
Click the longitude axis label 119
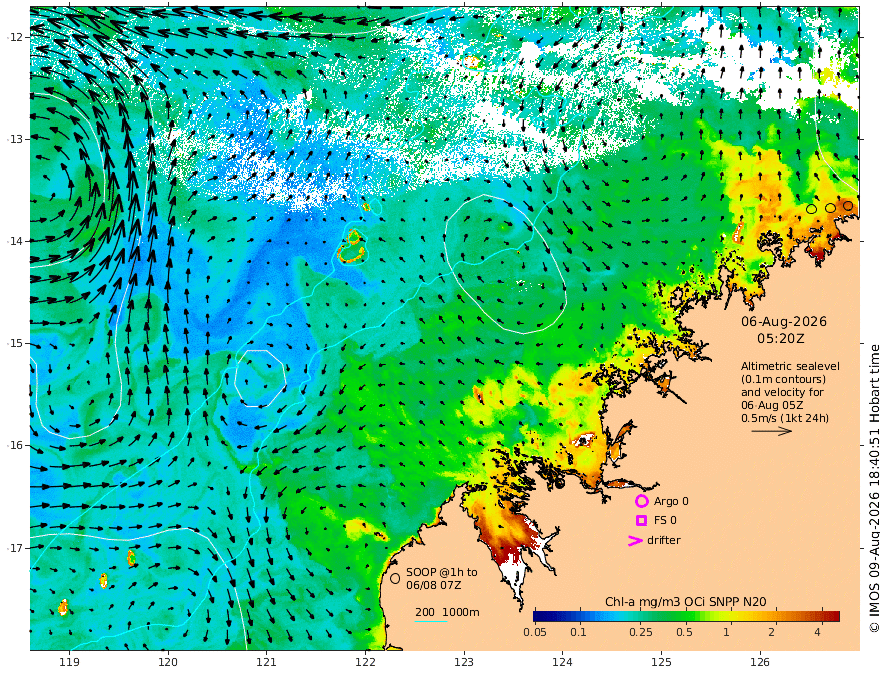pyautogui.click(x=69, y=662)
